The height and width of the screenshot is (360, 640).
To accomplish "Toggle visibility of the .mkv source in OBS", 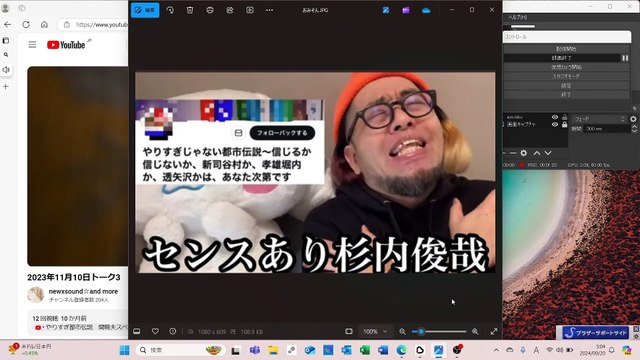I will pos(555,117).
